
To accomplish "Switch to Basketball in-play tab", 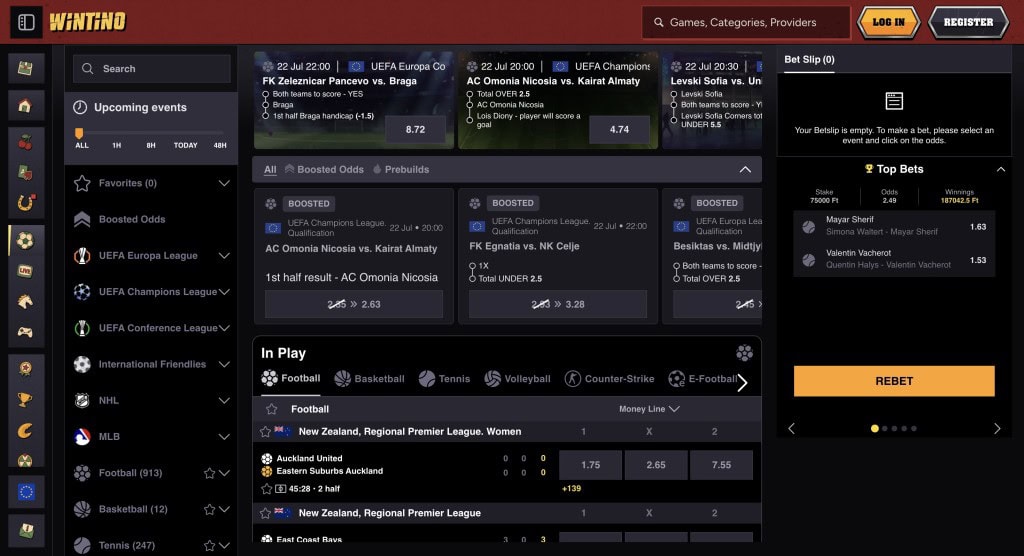I will (370, 379).
